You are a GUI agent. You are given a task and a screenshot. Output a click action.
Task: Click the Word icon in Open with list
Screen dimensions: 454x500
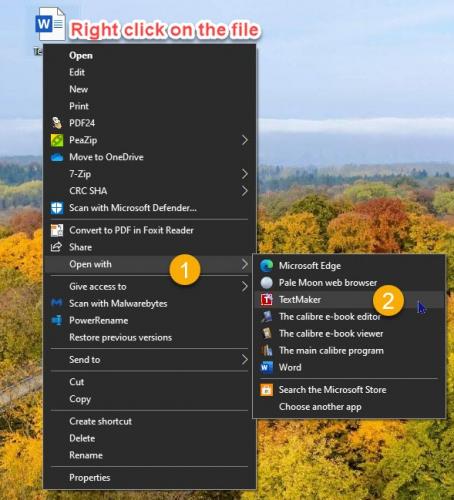pos(267,367)
